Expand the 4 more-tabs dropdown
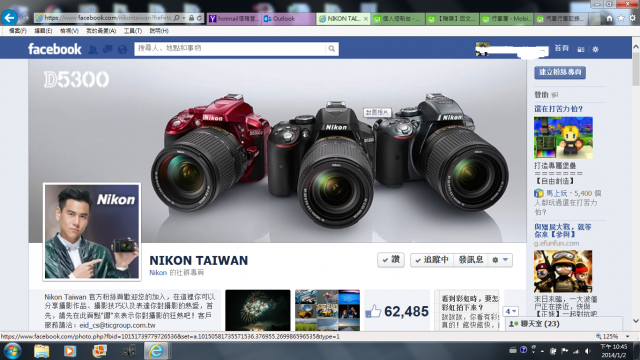Viewport: 640px width, 360px height. point(511,311)
